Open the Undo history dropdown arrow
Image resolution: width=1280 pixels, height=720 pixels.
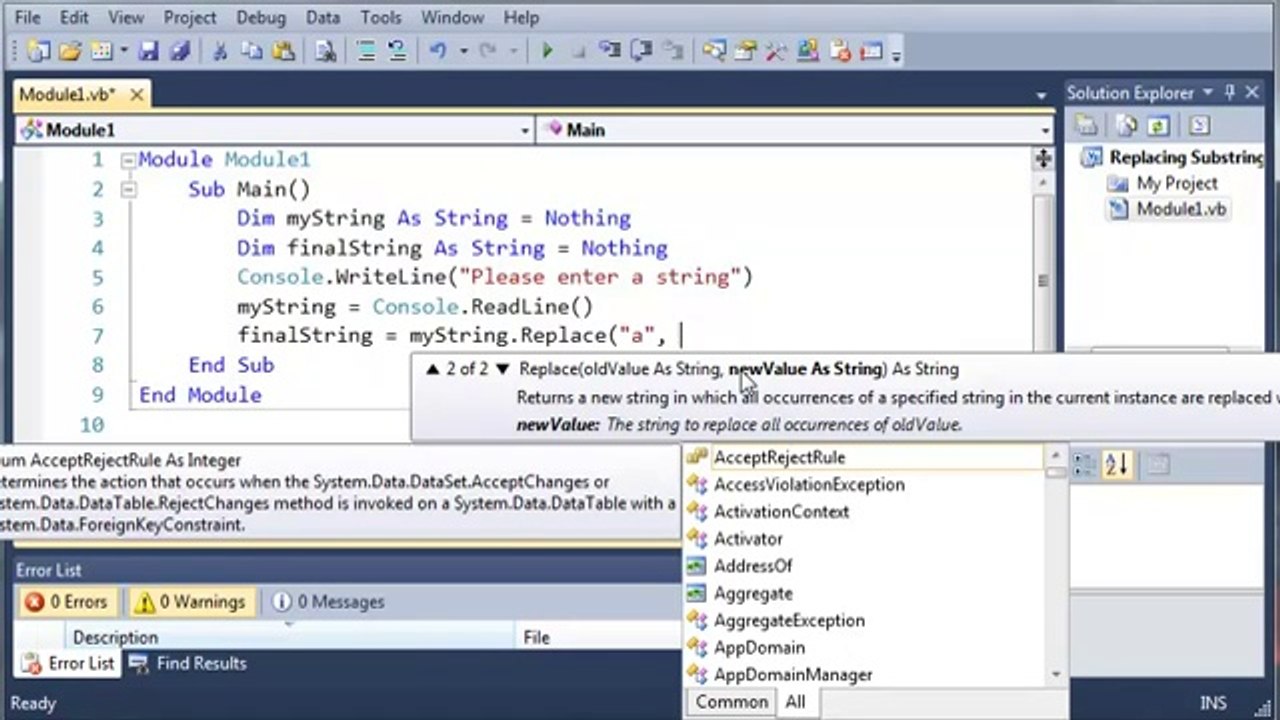coord(463,51)
